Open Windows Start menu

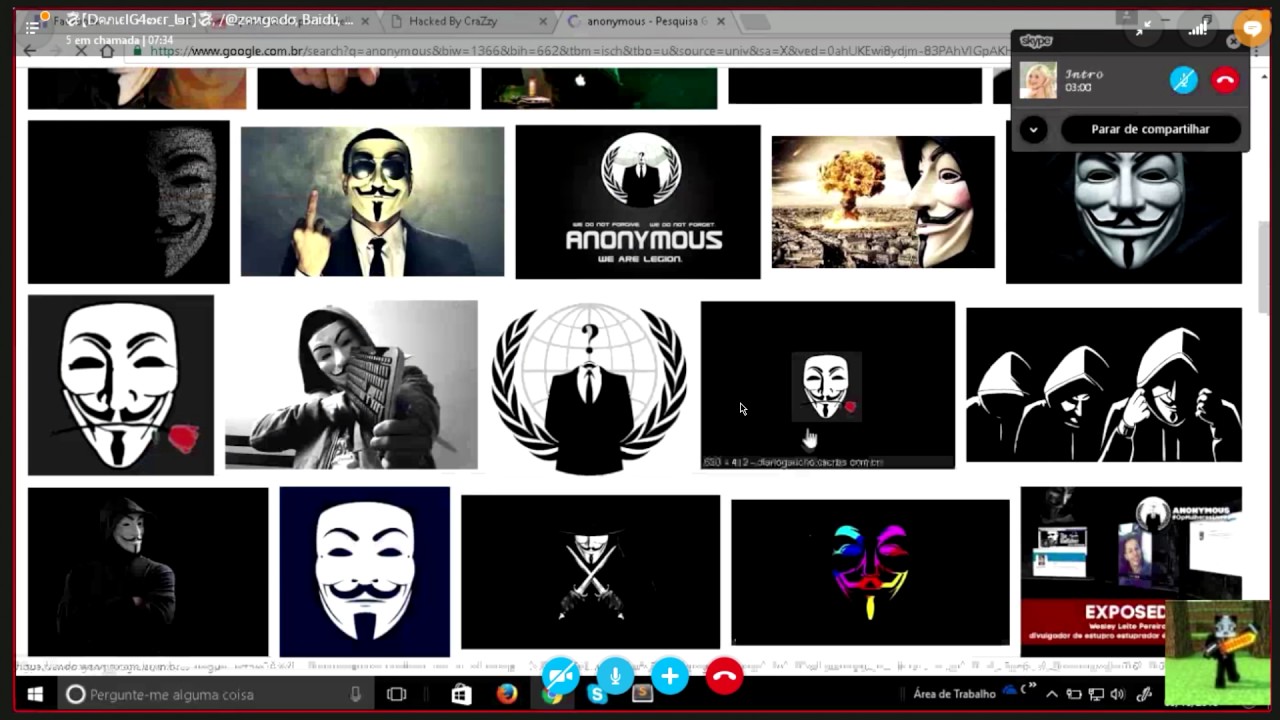point(35,694)
